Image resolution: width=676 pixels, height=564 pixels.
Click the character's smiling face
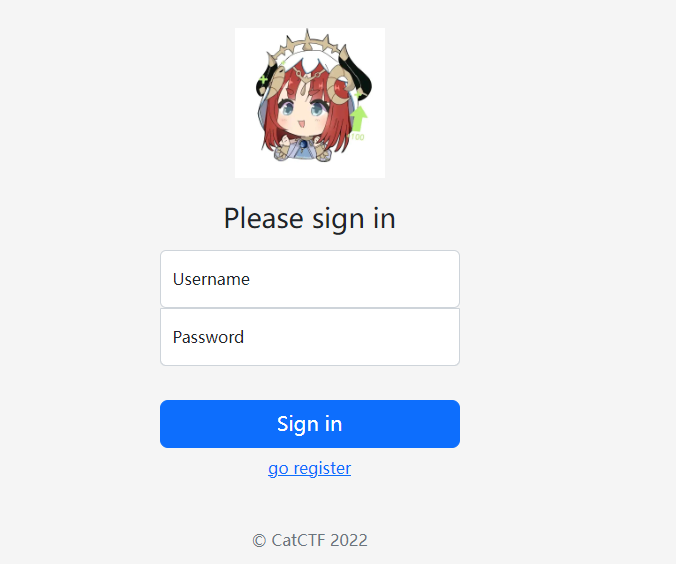pyautogui.click(x=303, y=116)
